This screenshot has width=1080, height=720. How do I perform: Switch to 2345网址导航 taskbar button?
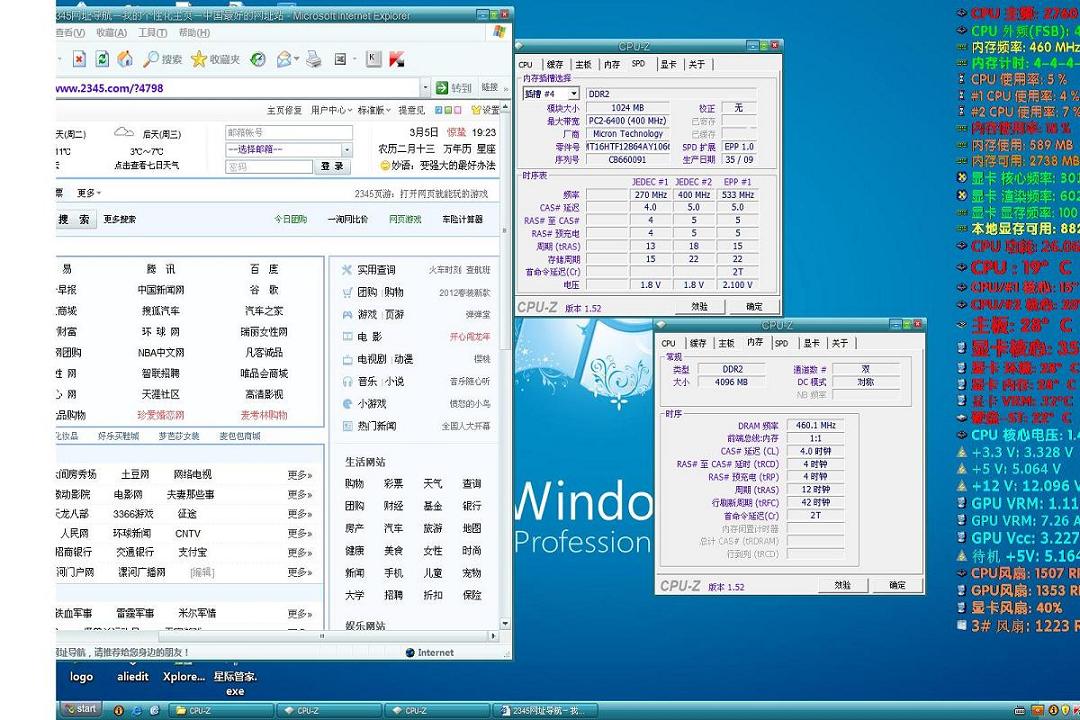[x=545, y=710]
